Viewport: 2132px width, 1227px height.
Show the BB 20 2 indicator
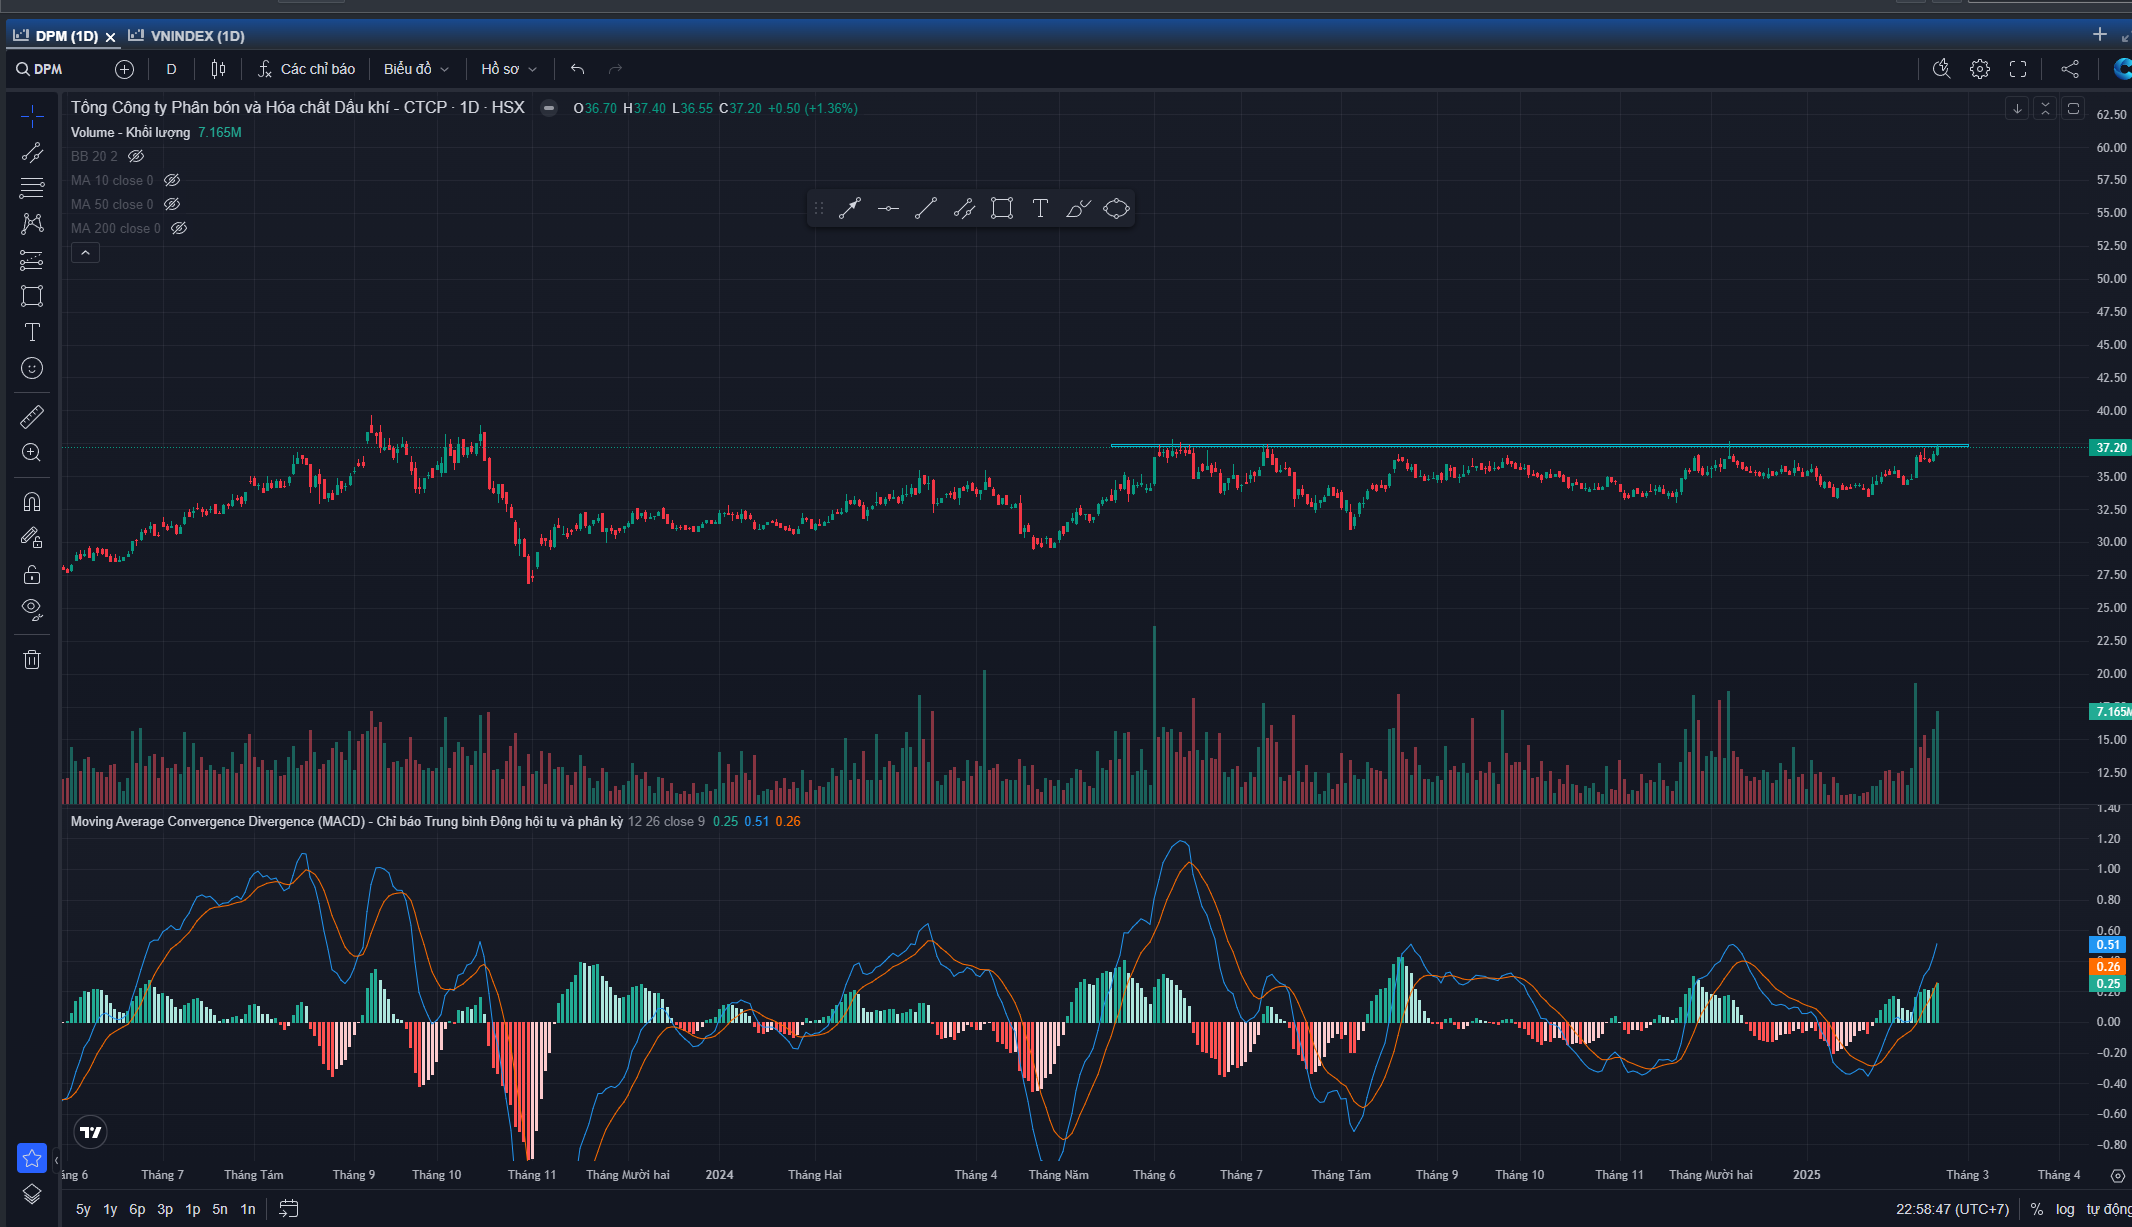pyautogui.click(x=137, y=156)
